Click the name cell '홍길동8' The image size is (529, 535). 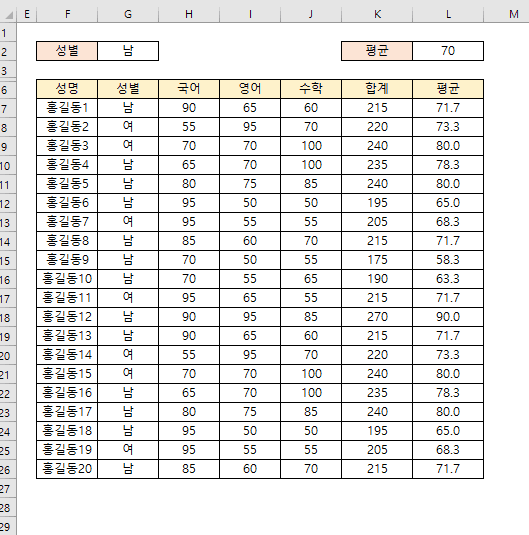(x=67, y=241)
